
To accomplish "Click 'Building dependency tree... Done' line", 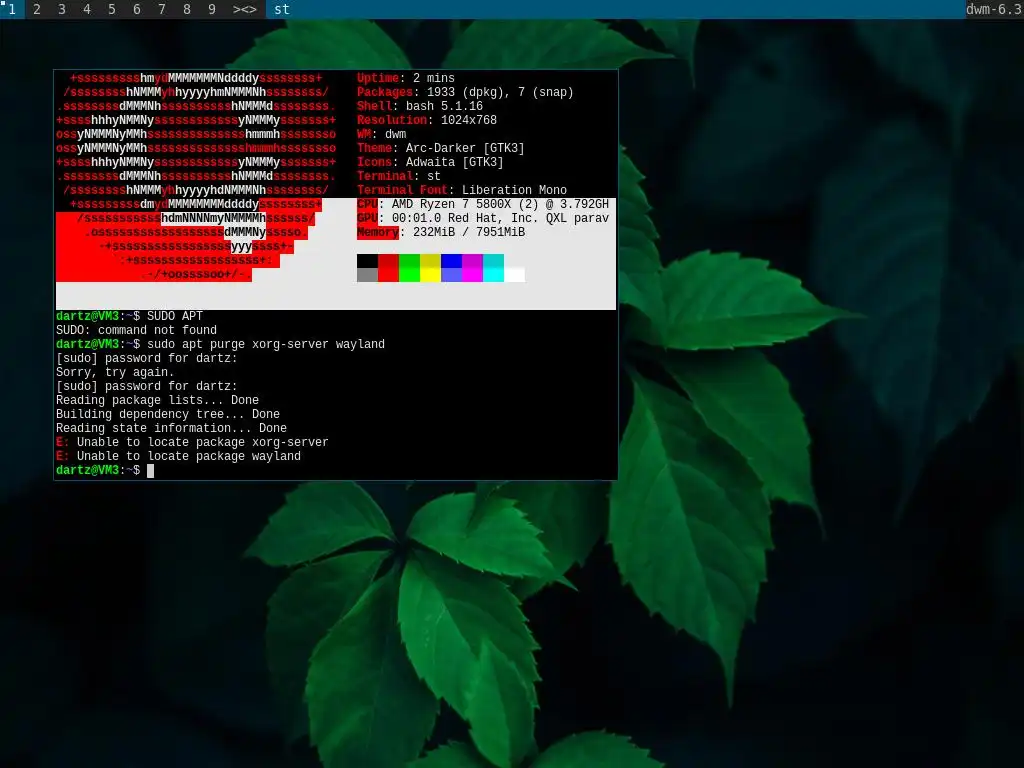I will click(168, 415).
